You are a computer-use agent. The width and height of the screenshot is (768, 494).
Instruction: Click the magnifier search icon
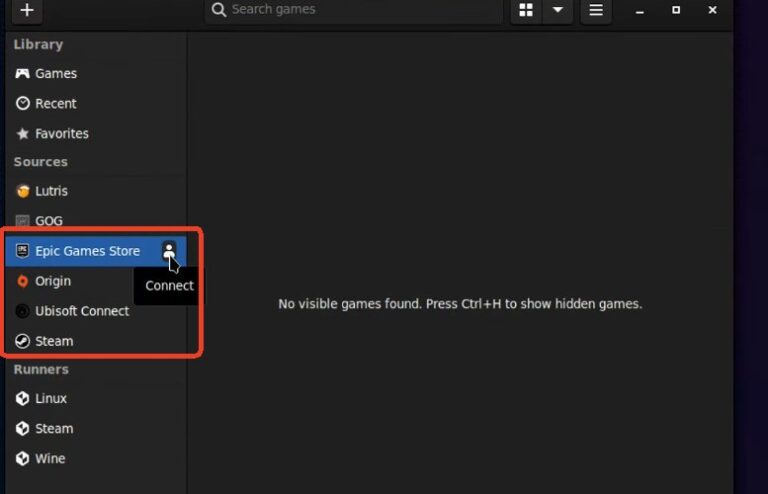(219, 10)
